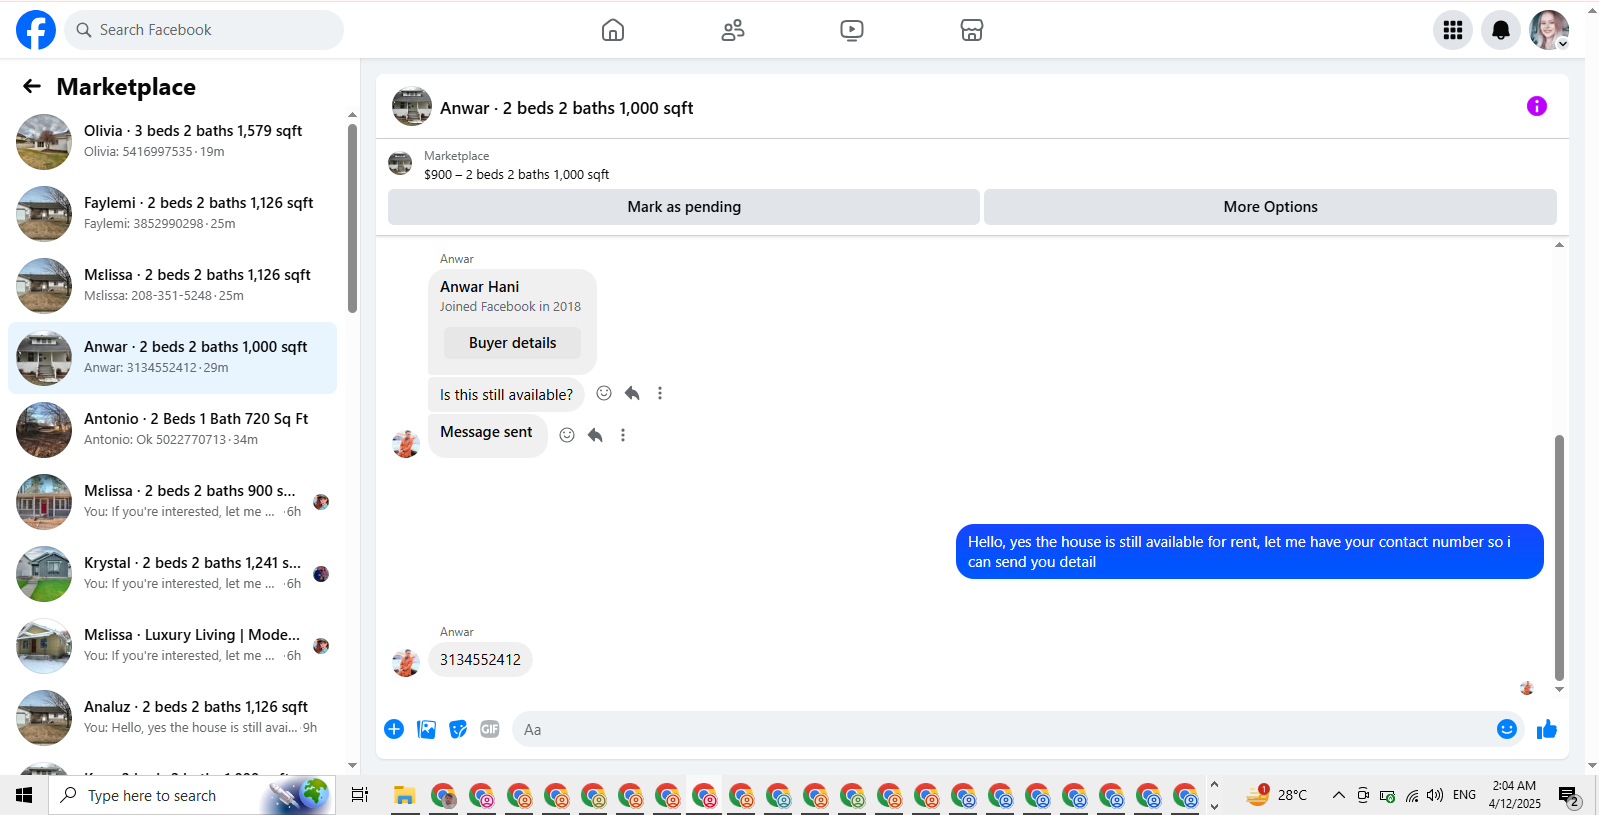Viewport: 1599px width, 815px height.
Task: Open Melissa 208-351-5248 conversation
Action: pyautogui.click(x=172, y=286)
